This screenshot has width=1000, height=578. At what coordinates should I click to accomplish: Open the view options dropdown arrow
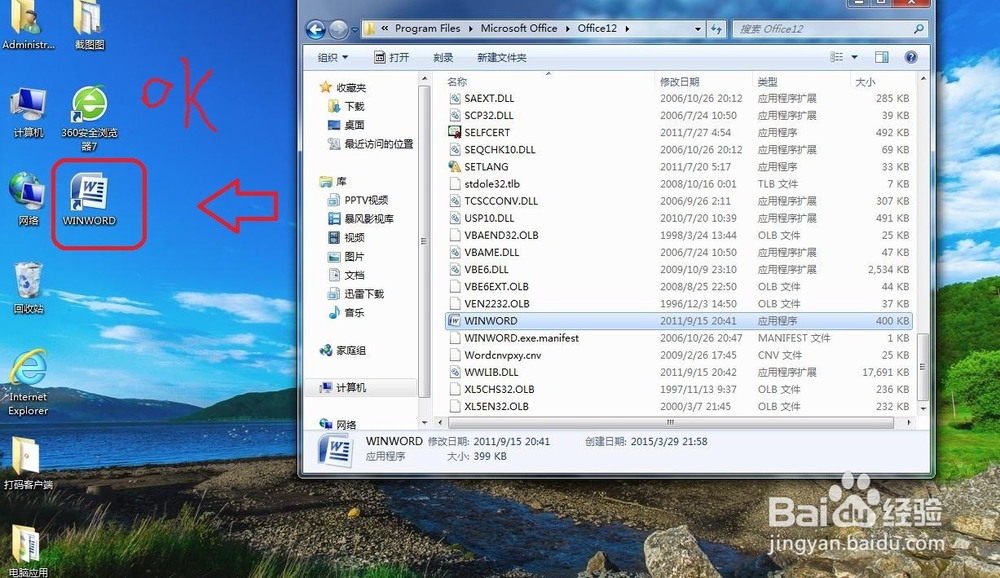coord(855,57)
